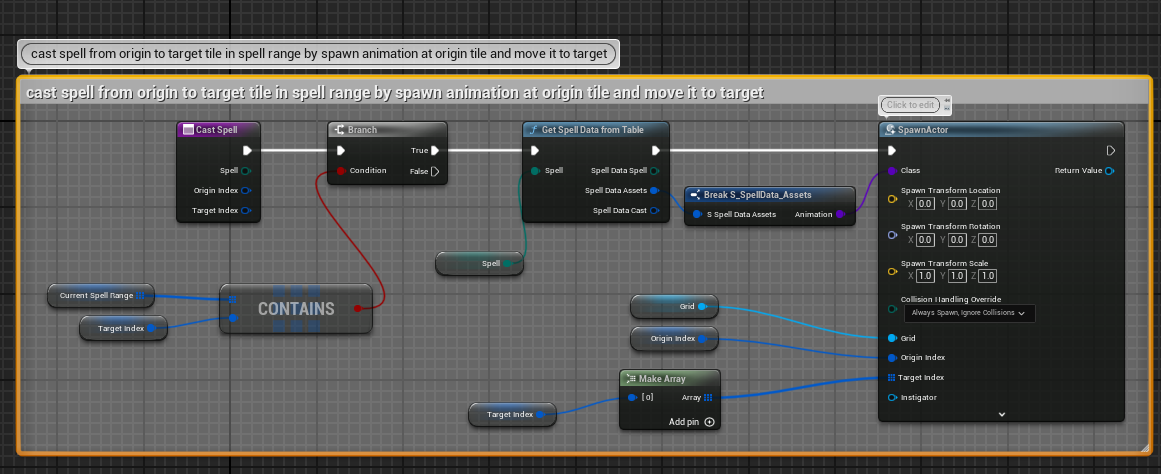Select the Spell variable getter node
The height and width of the screenshot is (474, 1161).
[480, 263]
